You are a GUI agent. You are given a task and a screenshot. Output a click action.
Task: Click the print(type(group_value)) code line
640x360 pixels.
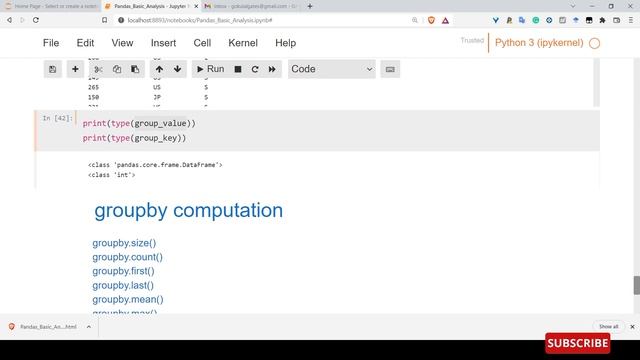139,123
